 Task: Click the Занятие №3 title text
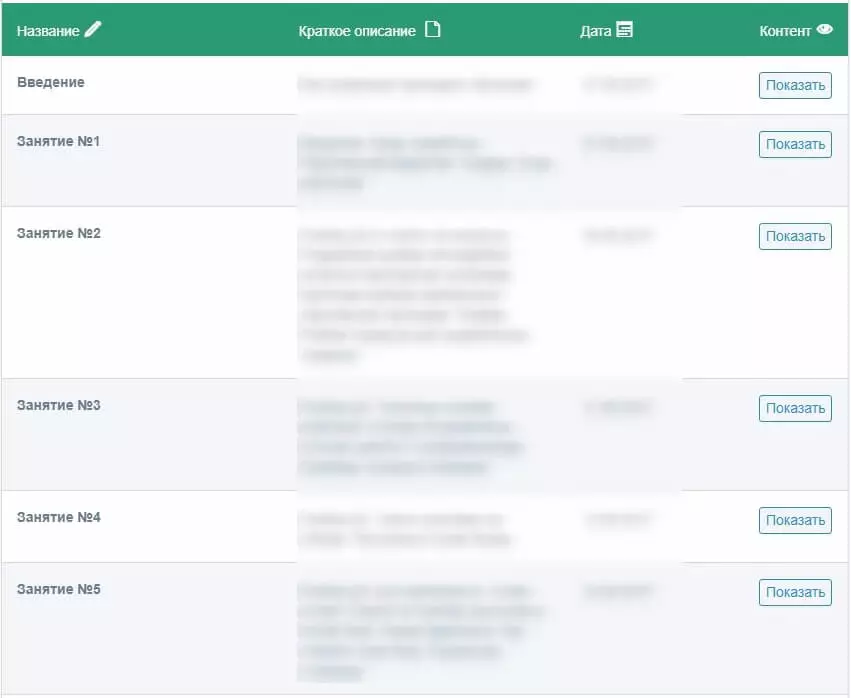click(59, 405)
